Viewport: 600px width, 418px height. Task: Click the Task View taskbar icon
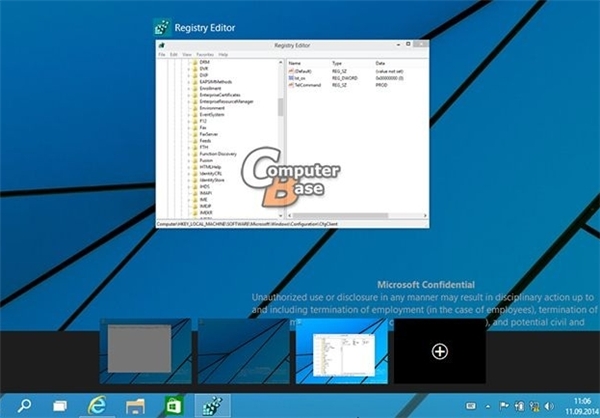point(60,405)
